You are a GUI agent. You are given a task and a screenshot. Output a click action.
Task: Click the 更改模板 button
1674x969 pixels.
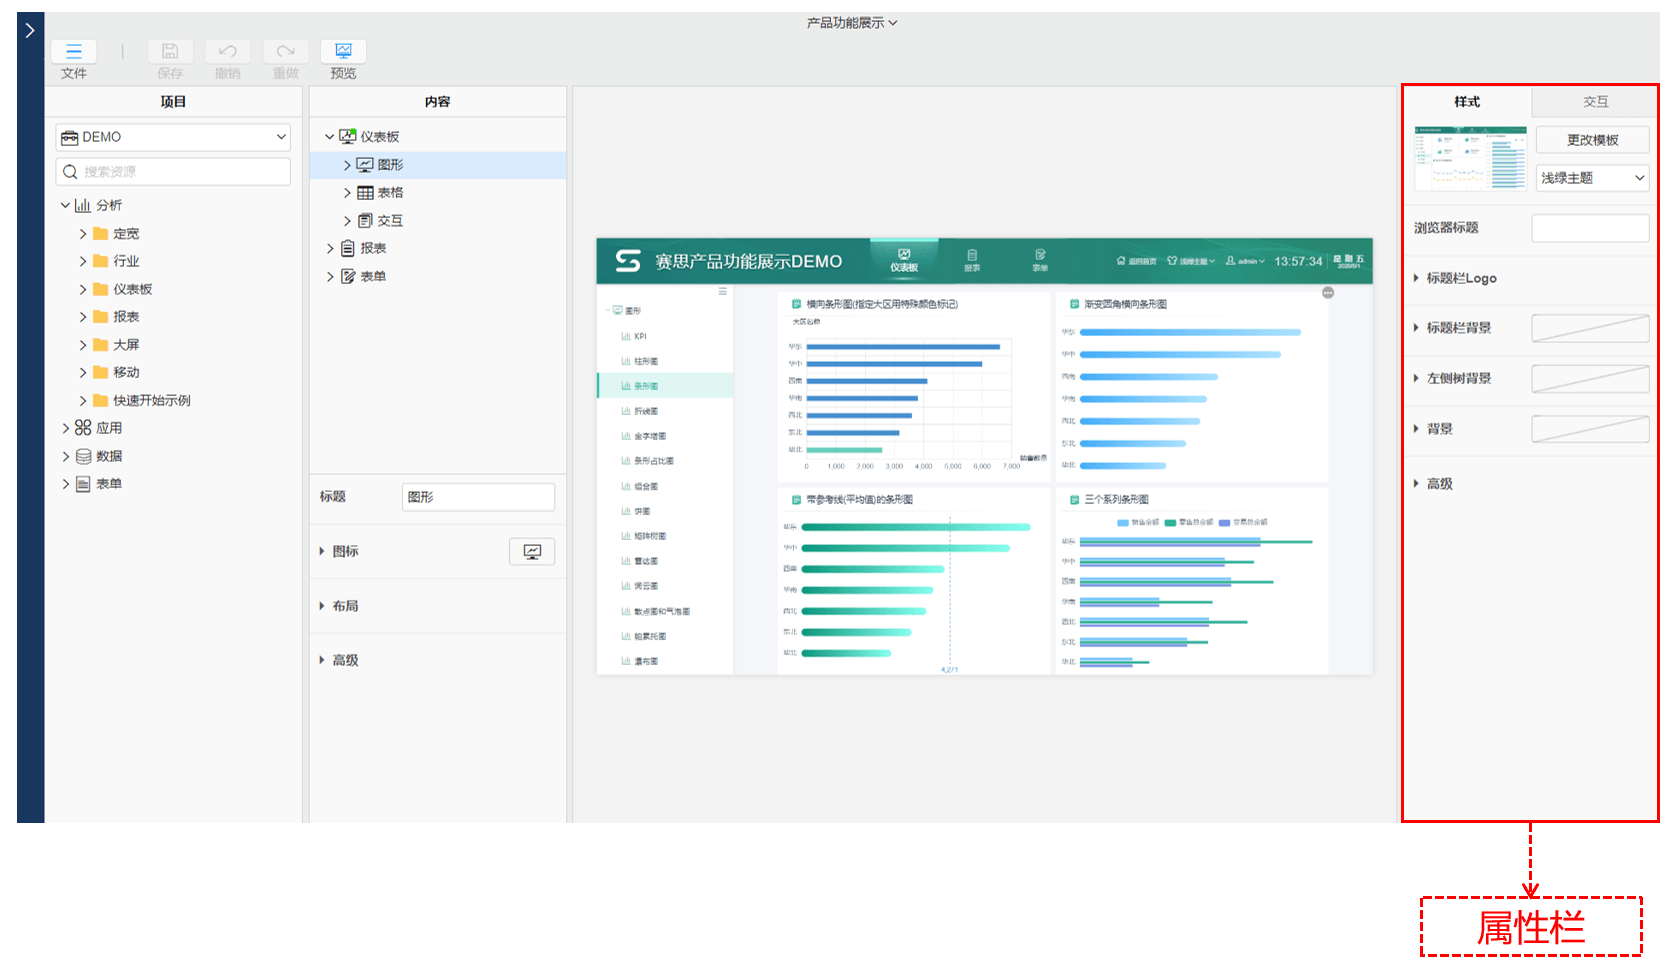(x=1592, y=140)
